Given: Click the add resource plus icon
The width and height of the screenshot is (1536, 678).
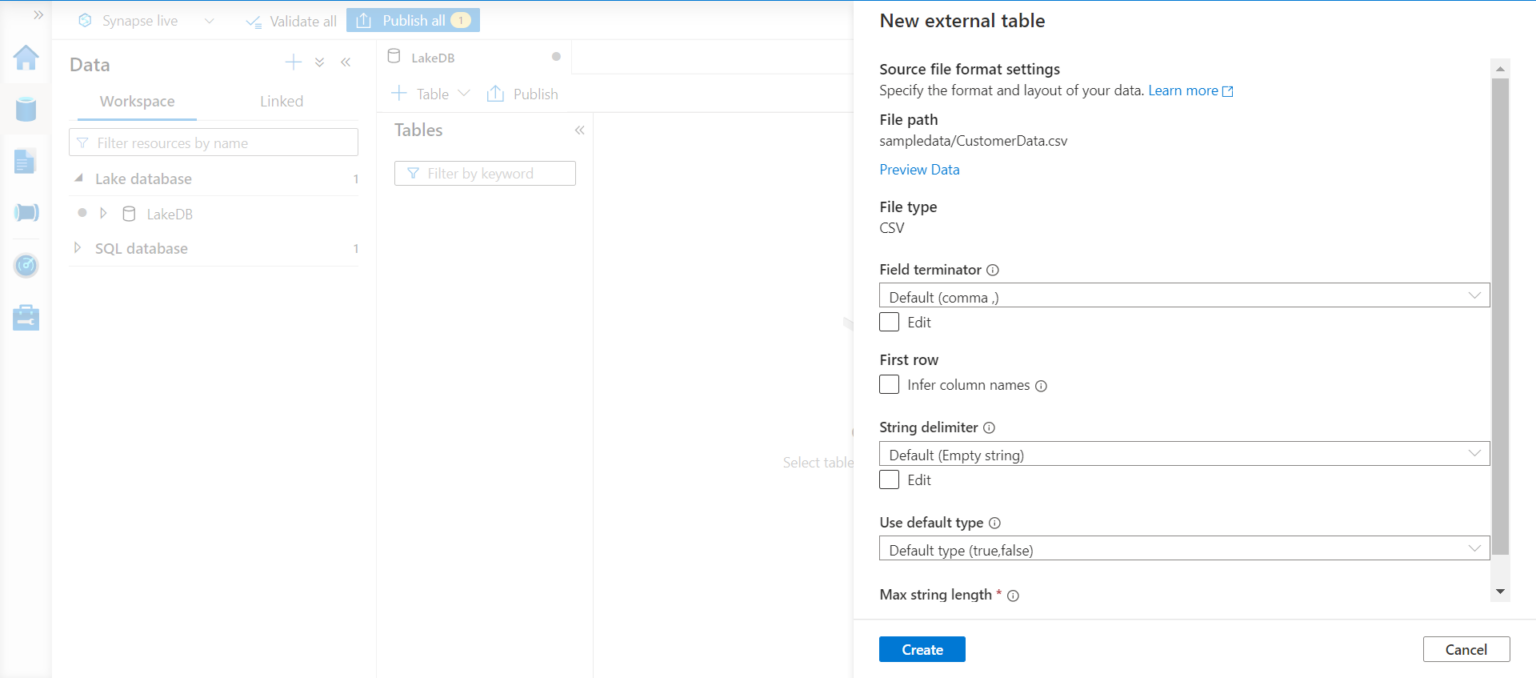Looking at the screenshot, I should coord(293,63).
